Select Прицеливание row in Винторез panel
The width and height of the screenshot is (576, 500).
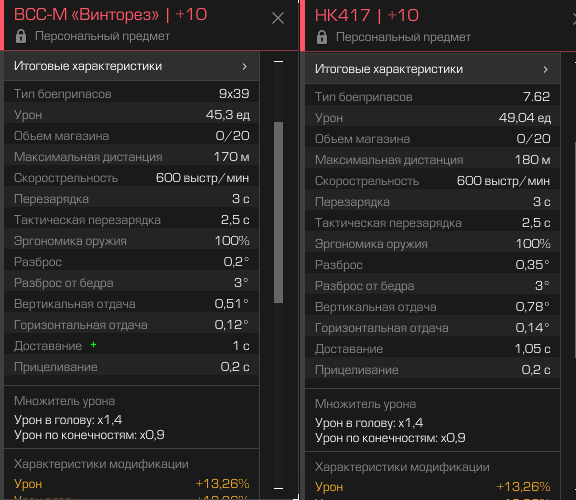tap(132, 367)
